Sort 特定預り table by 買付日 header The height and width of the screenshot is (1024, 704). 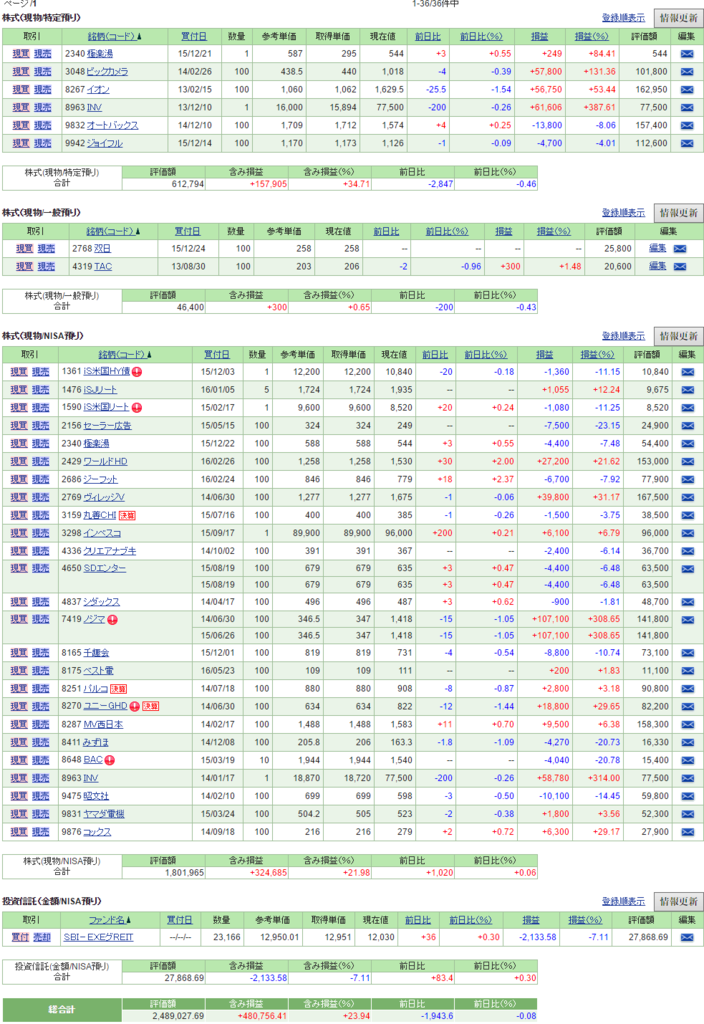click(193, 37)
